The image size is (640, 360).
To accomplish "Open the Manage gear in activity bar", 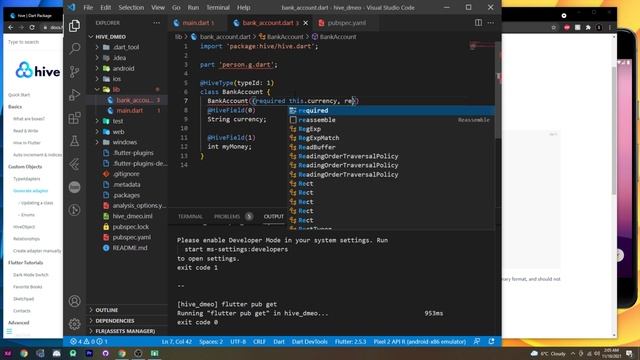I will [74, 324].
